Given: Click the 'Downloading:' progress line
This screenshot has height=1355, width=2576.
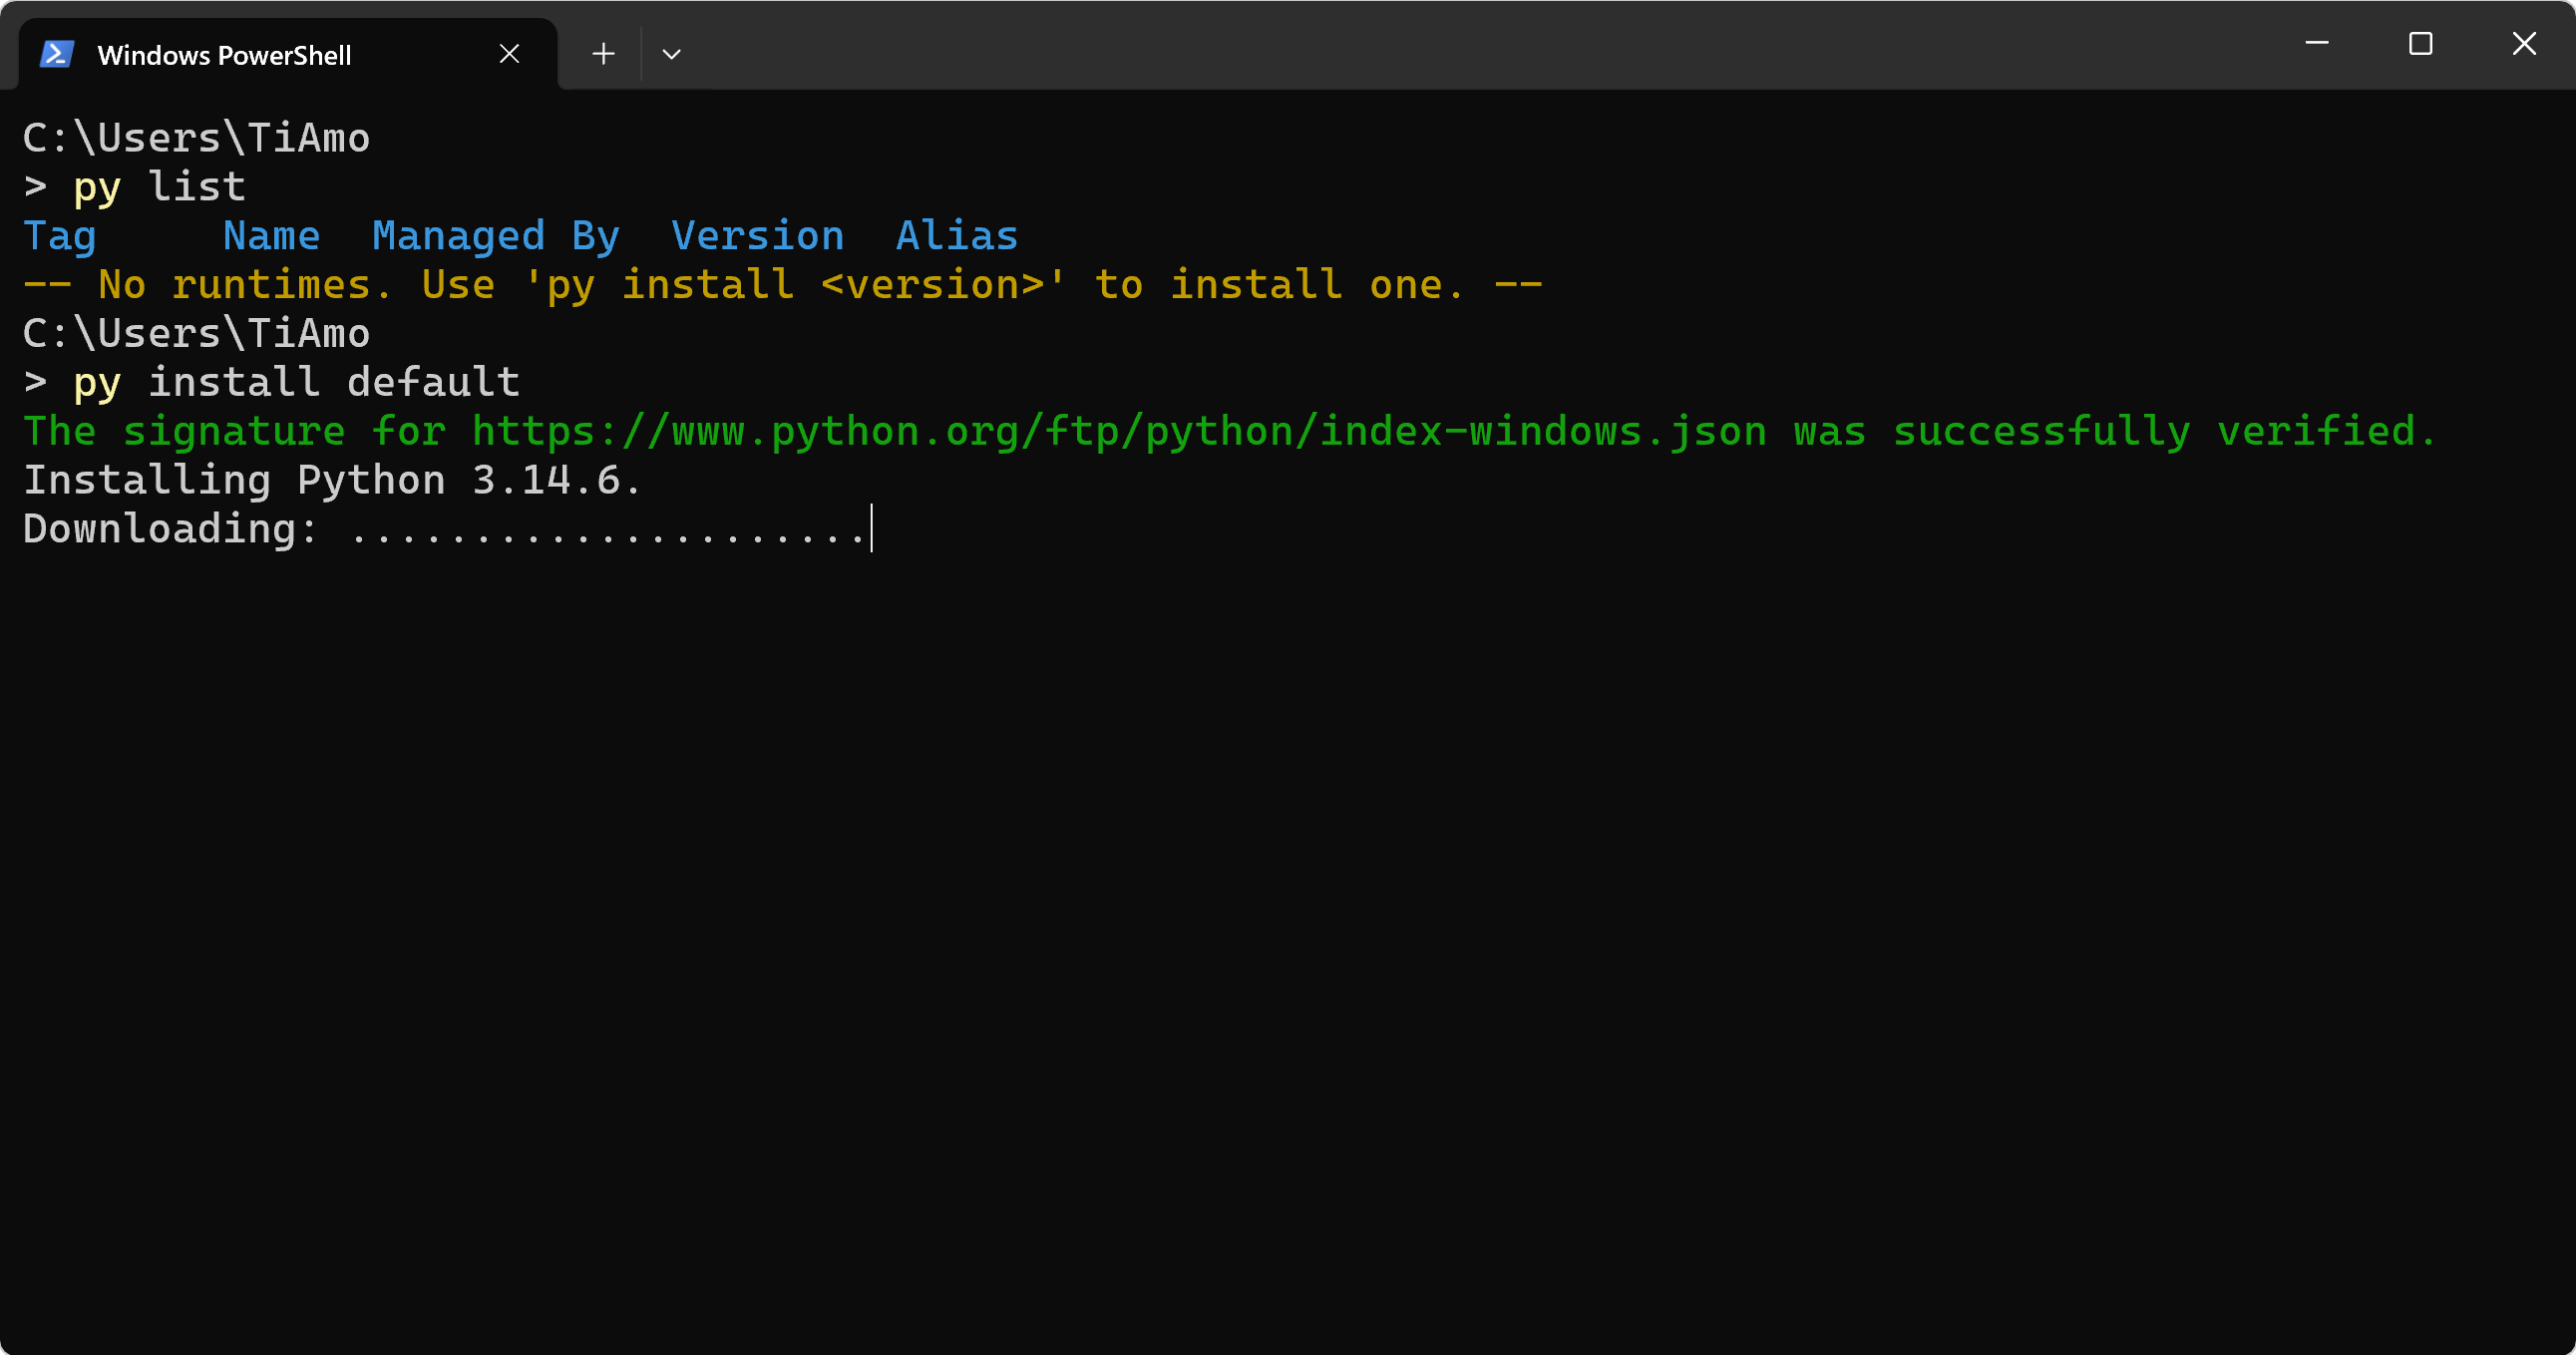Looking at the screenshot, I should click(x=445, y=529).
